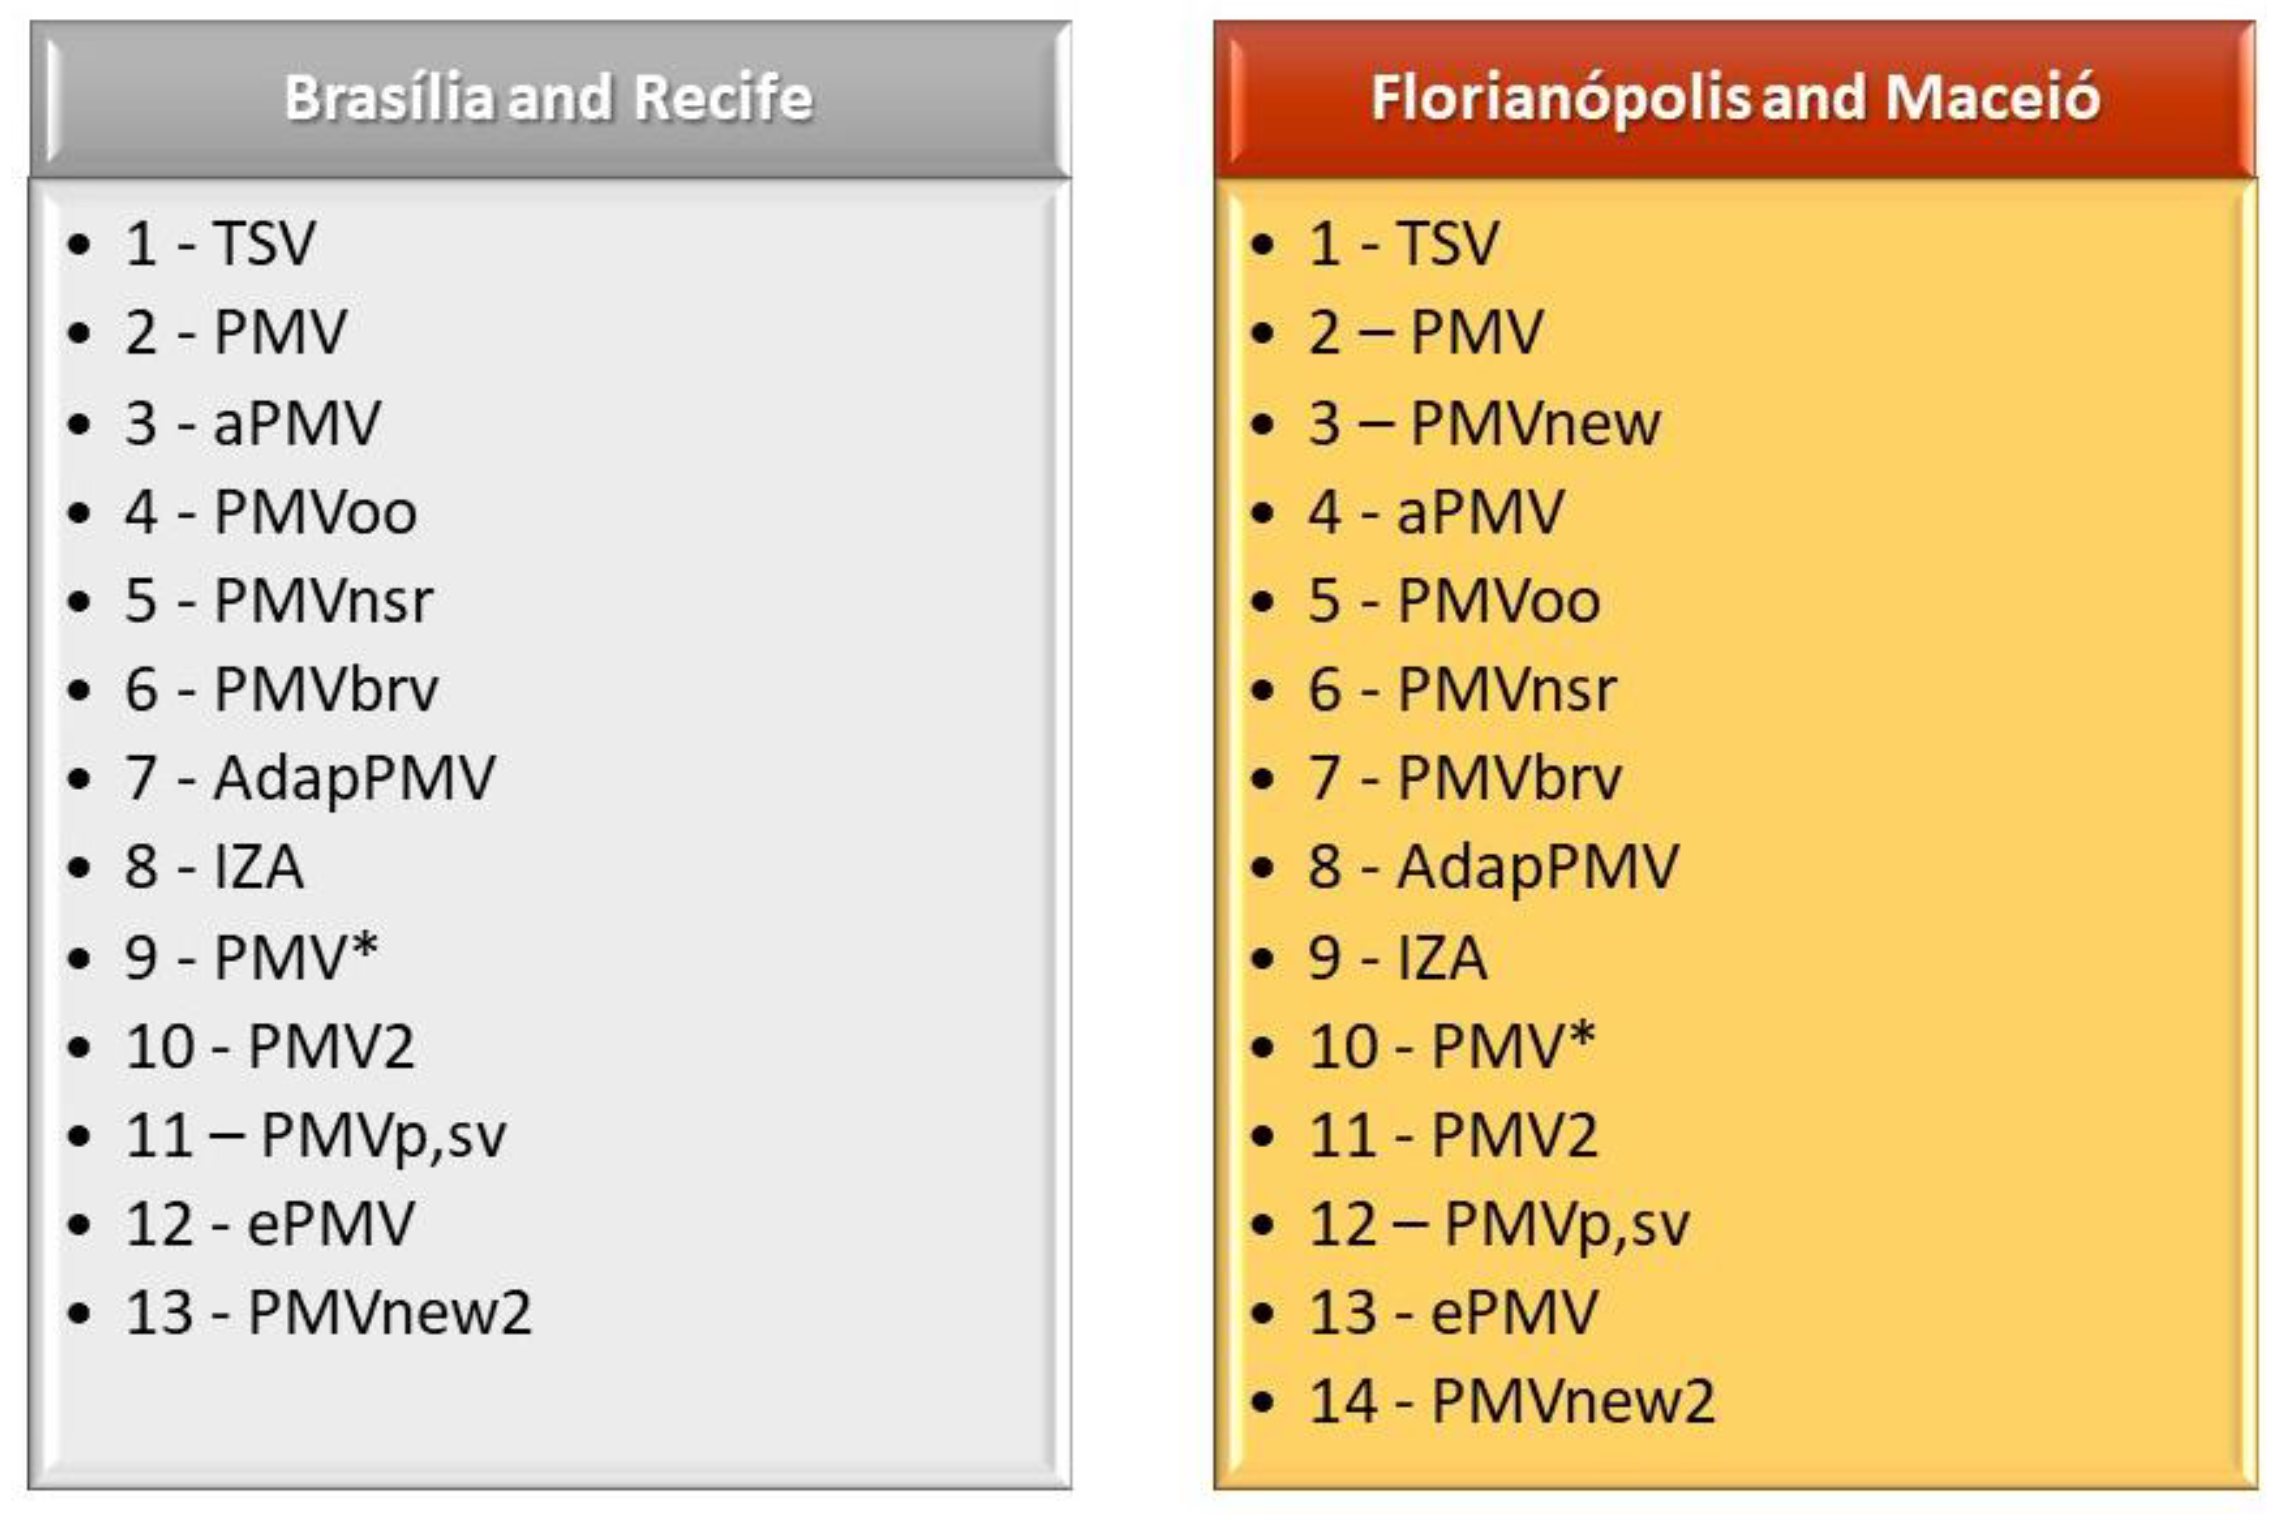
Task: Select 6 - PMVbrv in the Brasília list
Action: [281, 689]
